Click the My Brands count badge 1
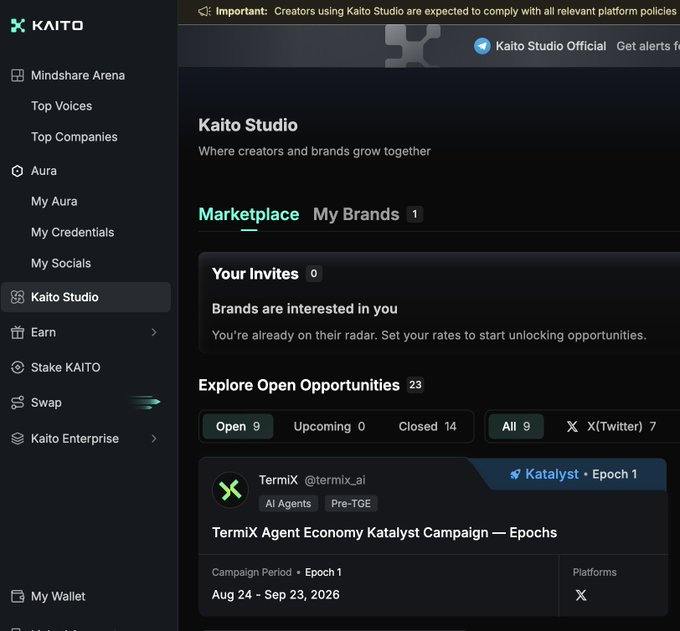 [x=415, y=214]
